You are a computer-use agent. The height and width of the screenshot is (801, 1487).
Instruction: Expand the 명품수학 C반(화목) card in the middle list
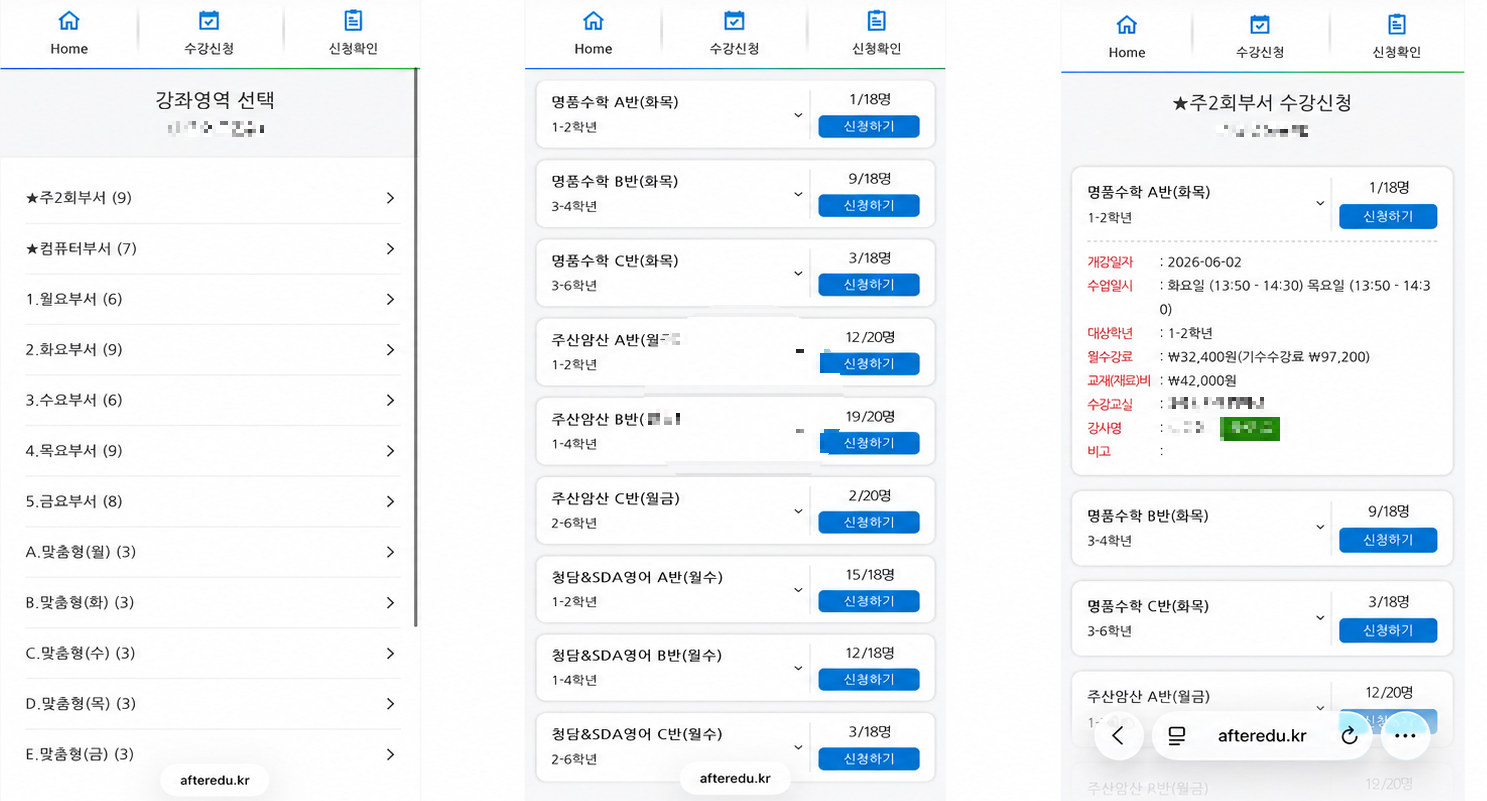pos(798,273)
